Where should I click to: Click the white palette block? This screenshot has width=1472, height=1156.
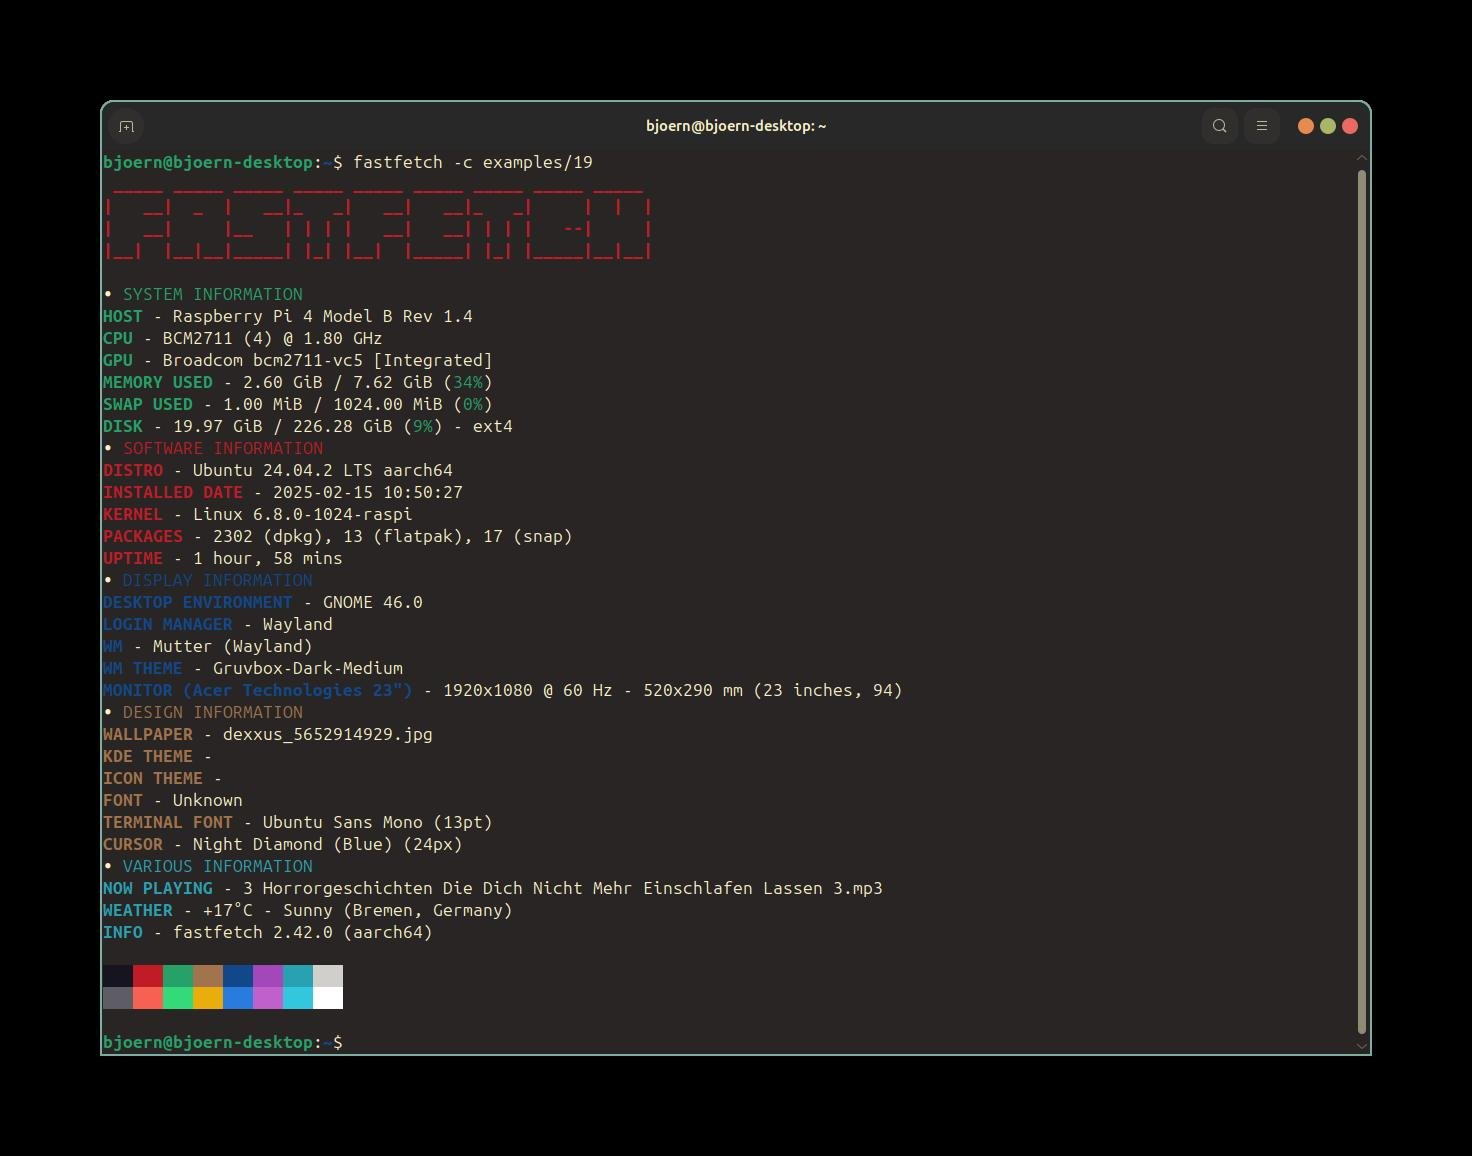pyautogui.click(x=328, y=998)
